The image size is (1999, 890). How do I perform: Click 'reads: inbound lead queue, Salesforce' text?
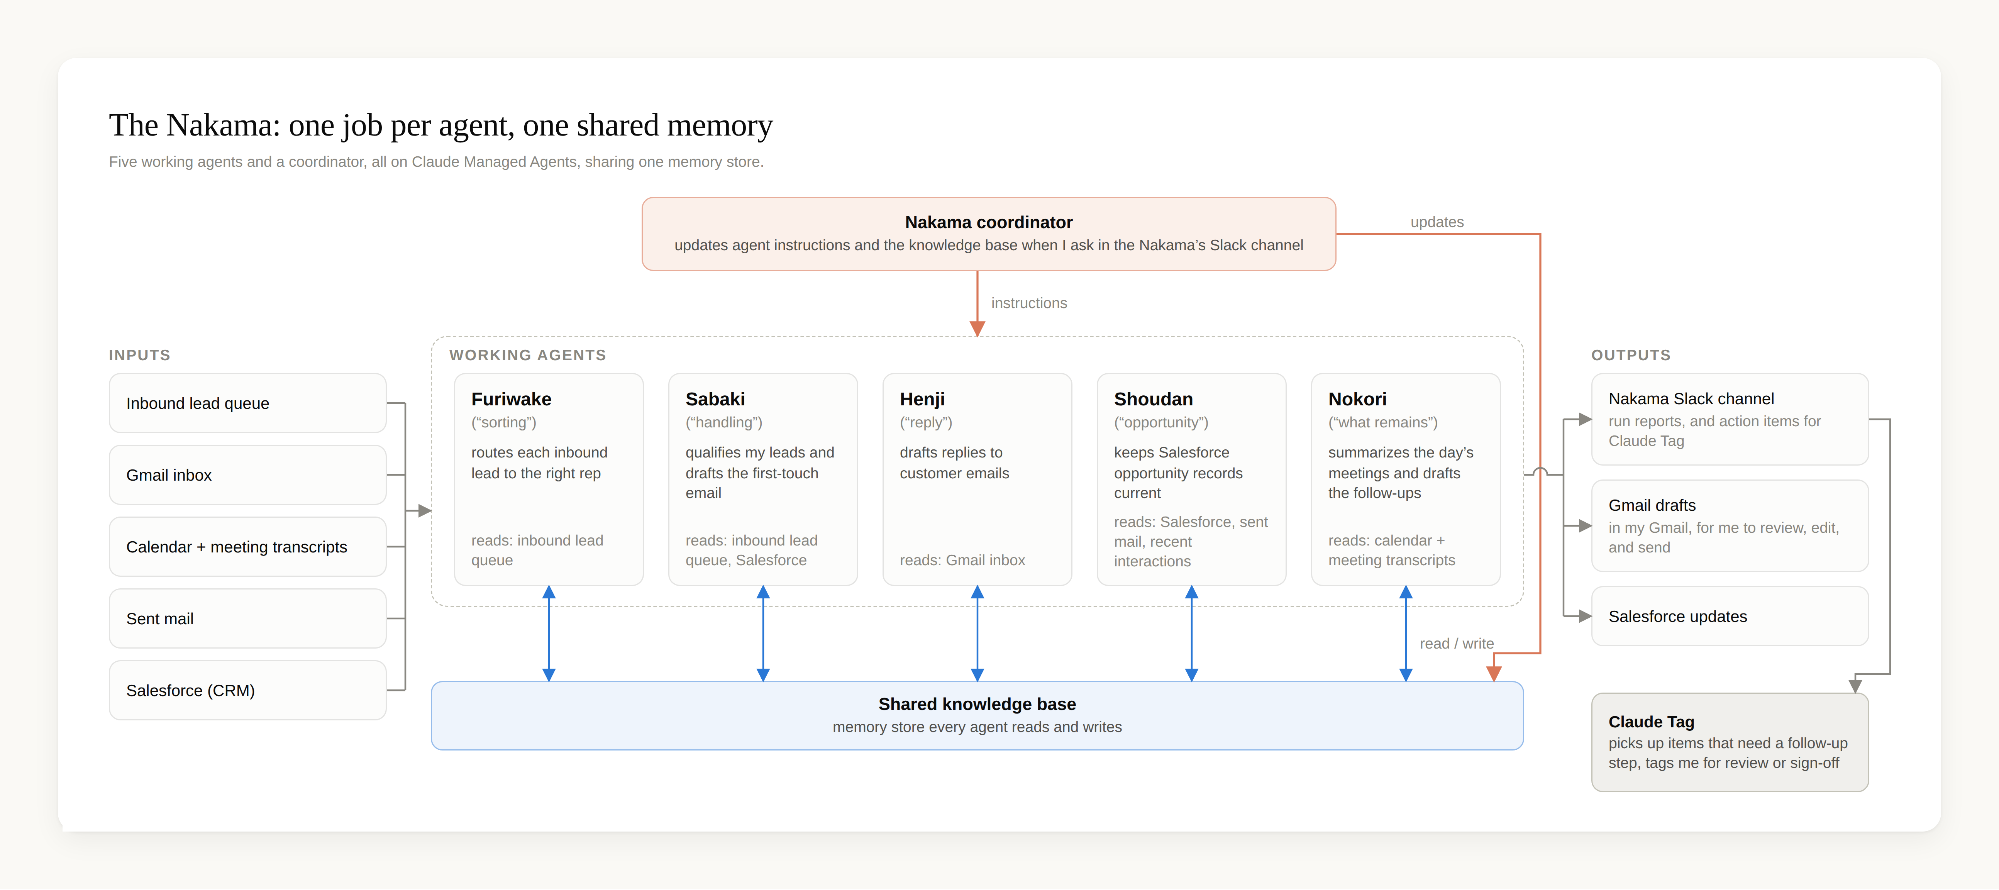pyautogui.click(x=752, y=550)
